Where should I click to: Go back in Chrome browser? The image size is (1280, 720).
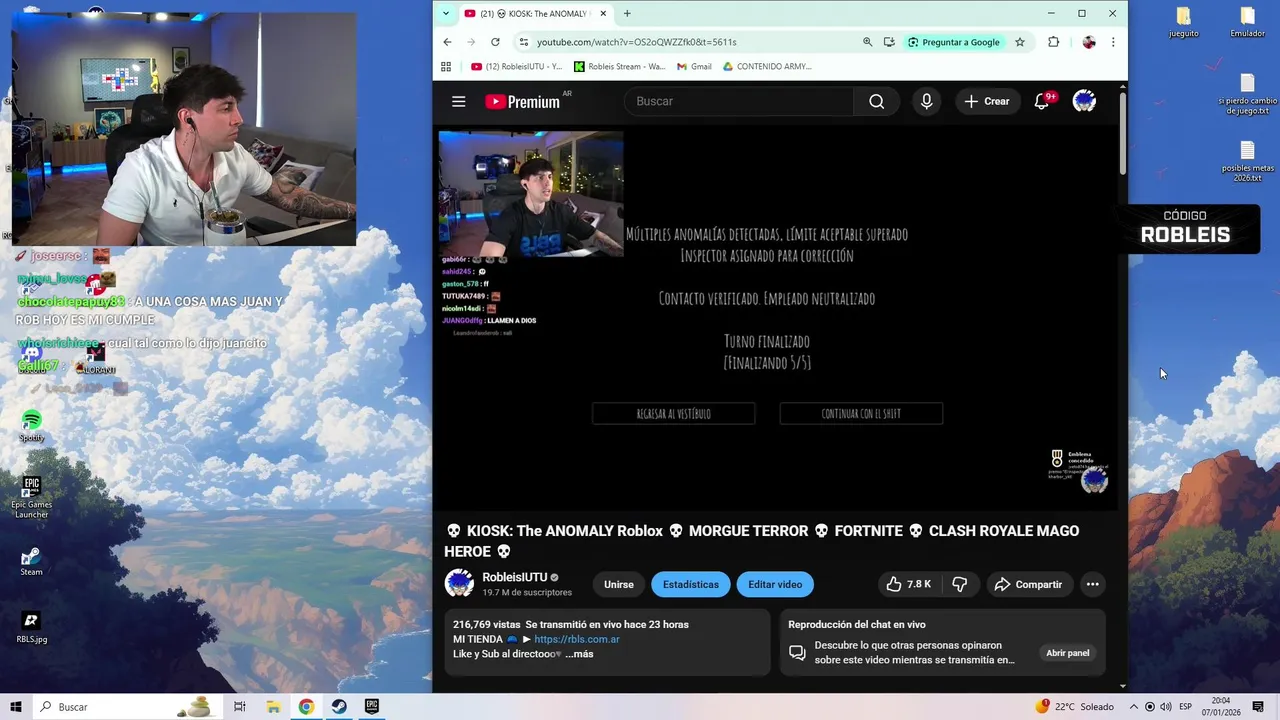(x=447, y=42)
